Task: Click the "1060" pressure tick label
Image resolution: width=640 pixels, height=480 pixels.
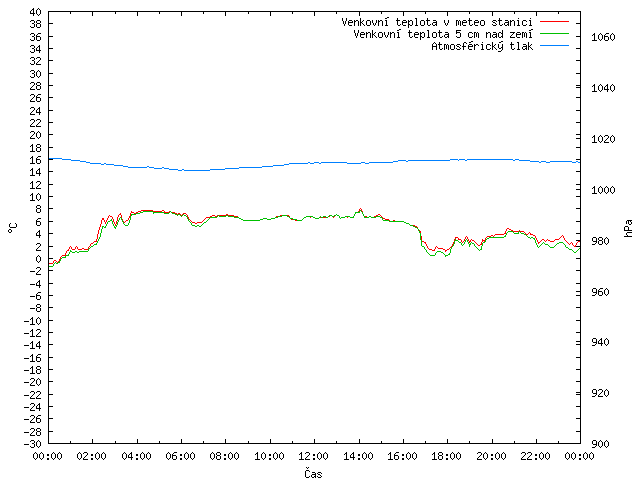Action: (603, 37)
